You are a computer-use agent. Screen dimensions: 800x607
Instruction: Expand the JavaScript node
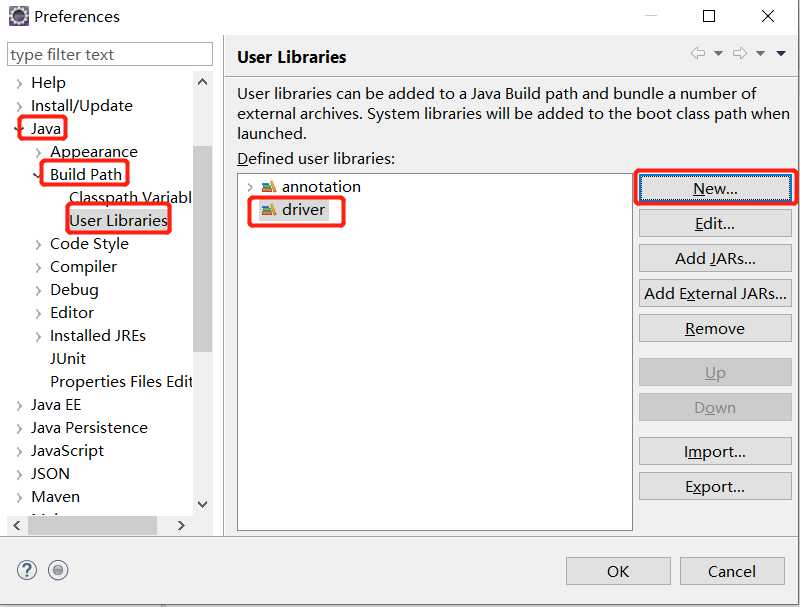[x=19, y=451]
